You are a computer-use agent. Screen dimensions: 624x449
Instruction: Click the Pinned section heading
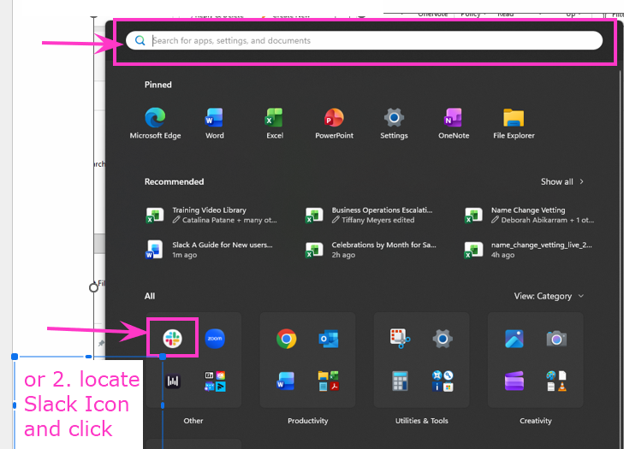158,84
